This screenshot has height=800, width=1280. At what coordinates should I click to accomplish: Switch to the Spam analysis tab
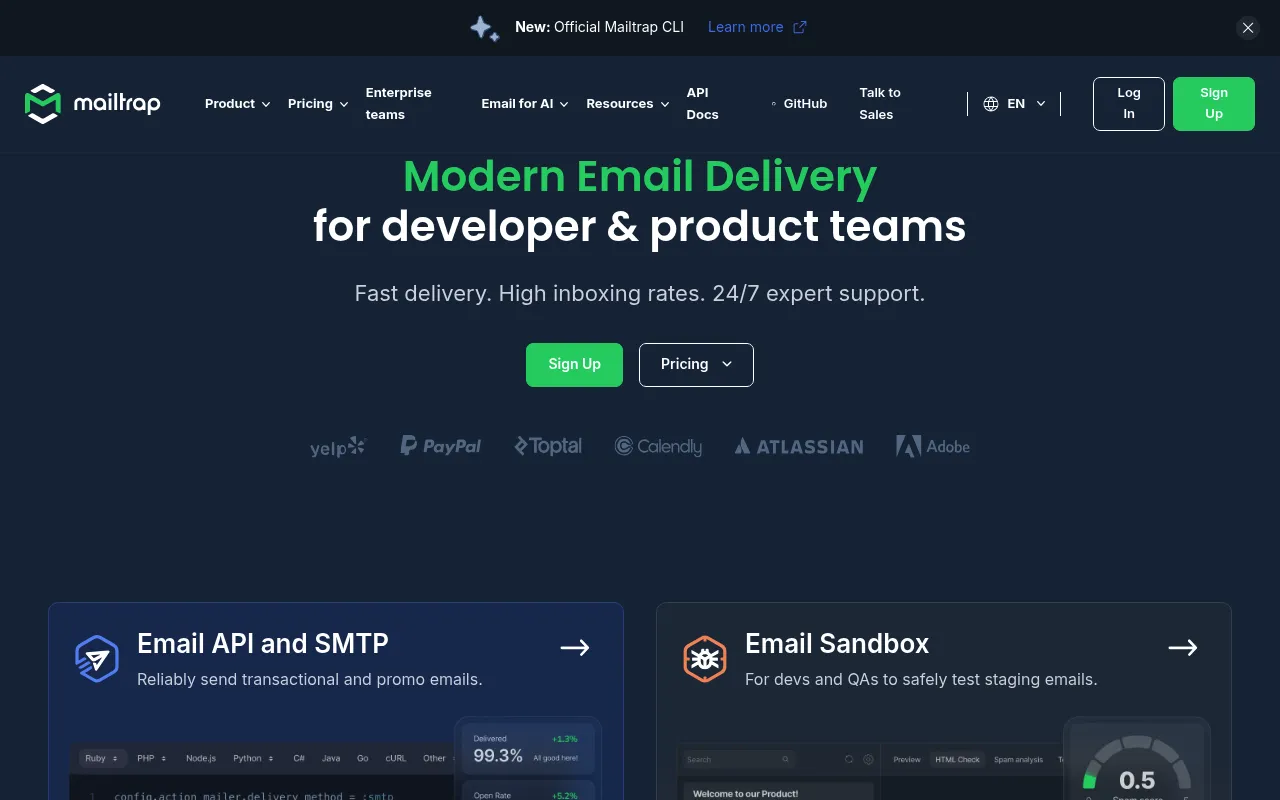tap(1019, 760)
